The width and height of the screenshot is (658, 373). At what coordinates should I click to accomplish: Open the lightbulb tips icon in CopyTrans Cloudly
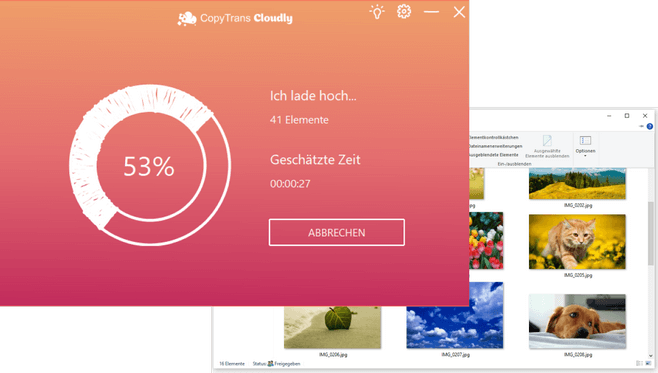377,12
